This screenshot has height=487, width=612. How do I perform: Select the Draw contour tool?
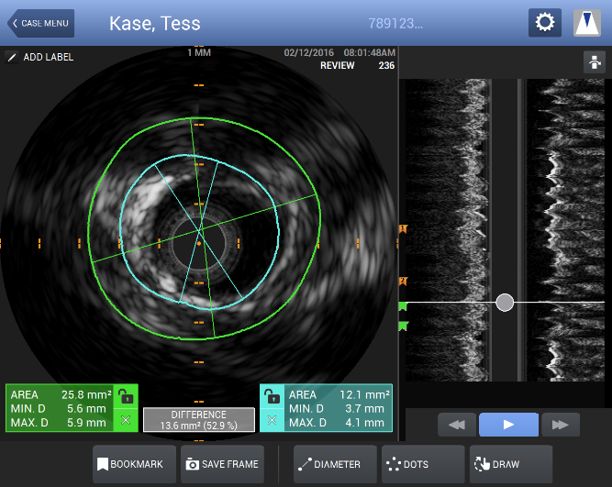511,464
